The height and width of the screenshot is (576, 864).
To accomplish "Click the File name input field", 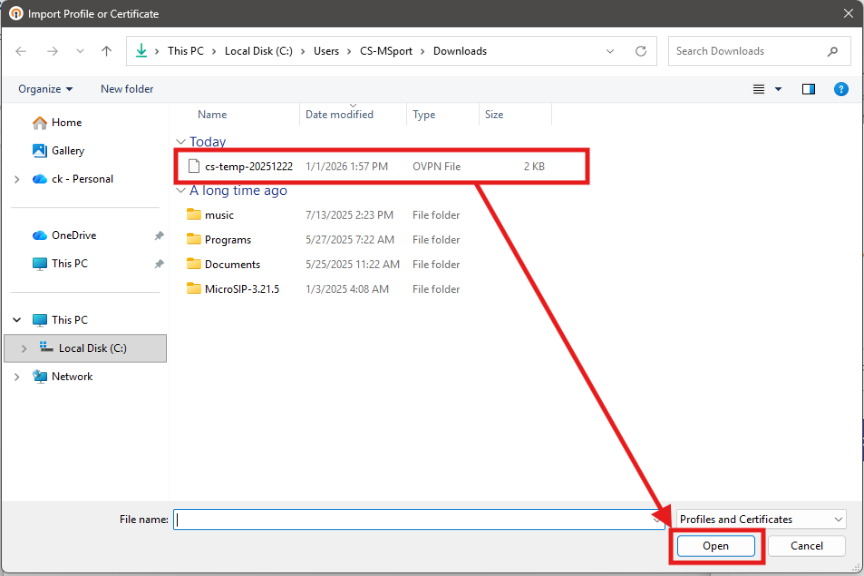I will click(410, 519).
